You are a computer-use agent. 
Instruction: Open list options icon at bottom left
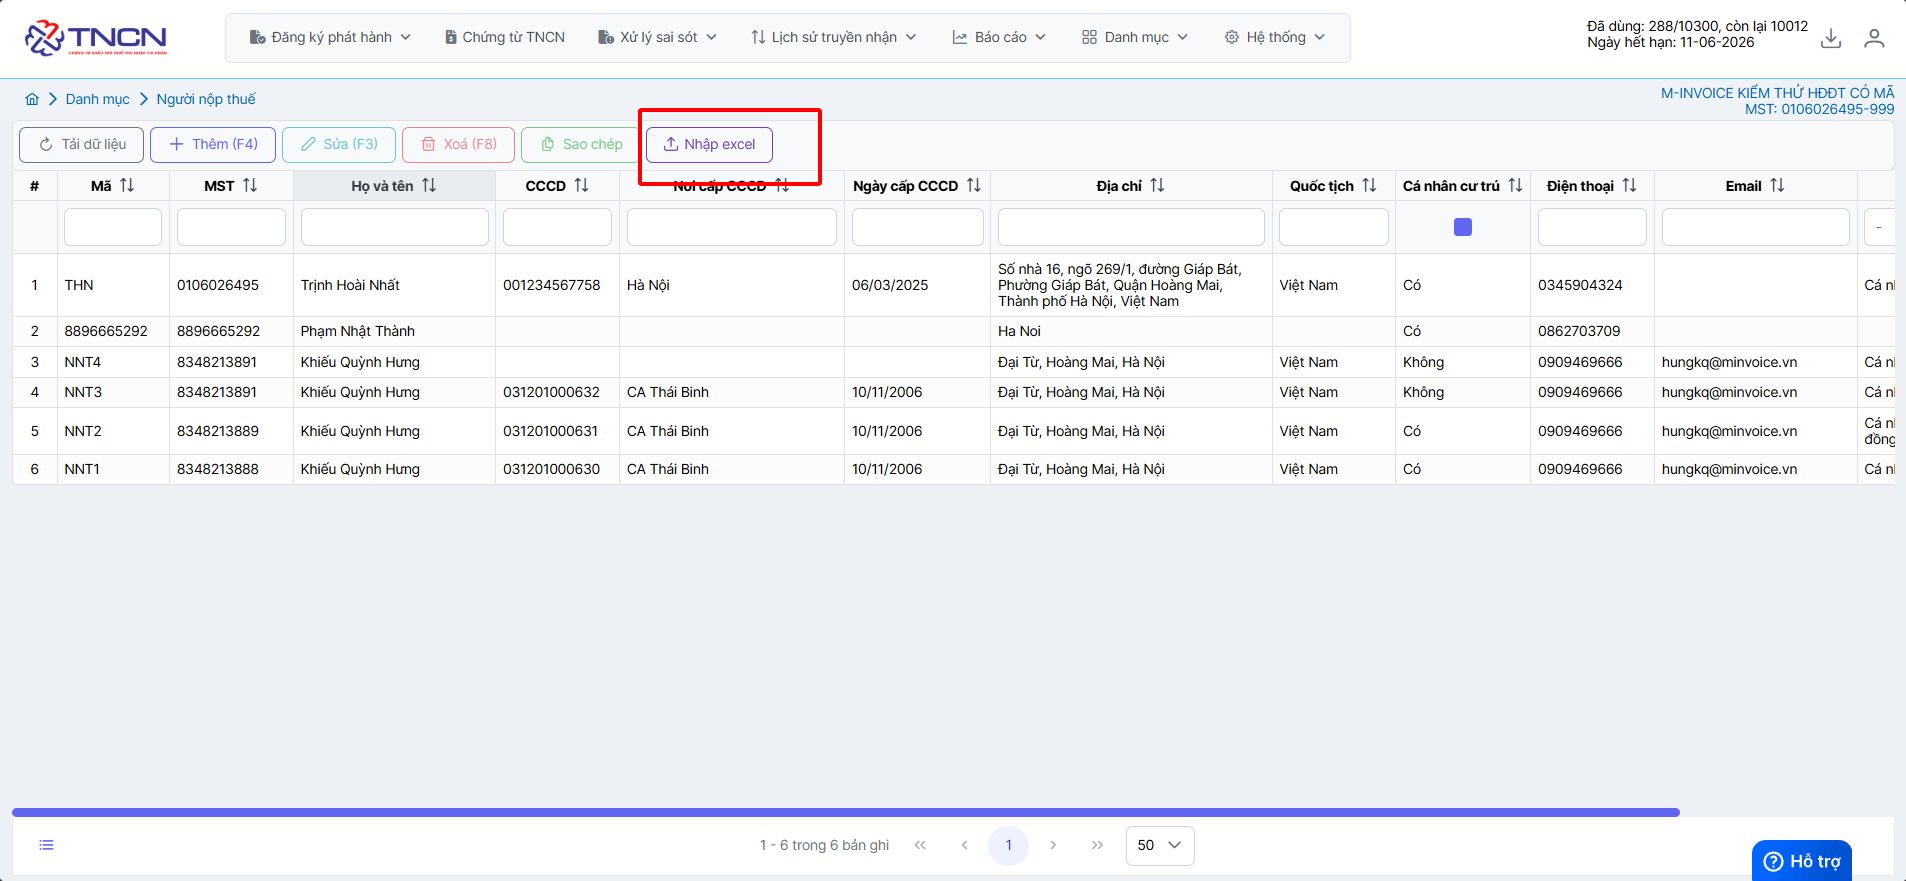coord(46,845)
